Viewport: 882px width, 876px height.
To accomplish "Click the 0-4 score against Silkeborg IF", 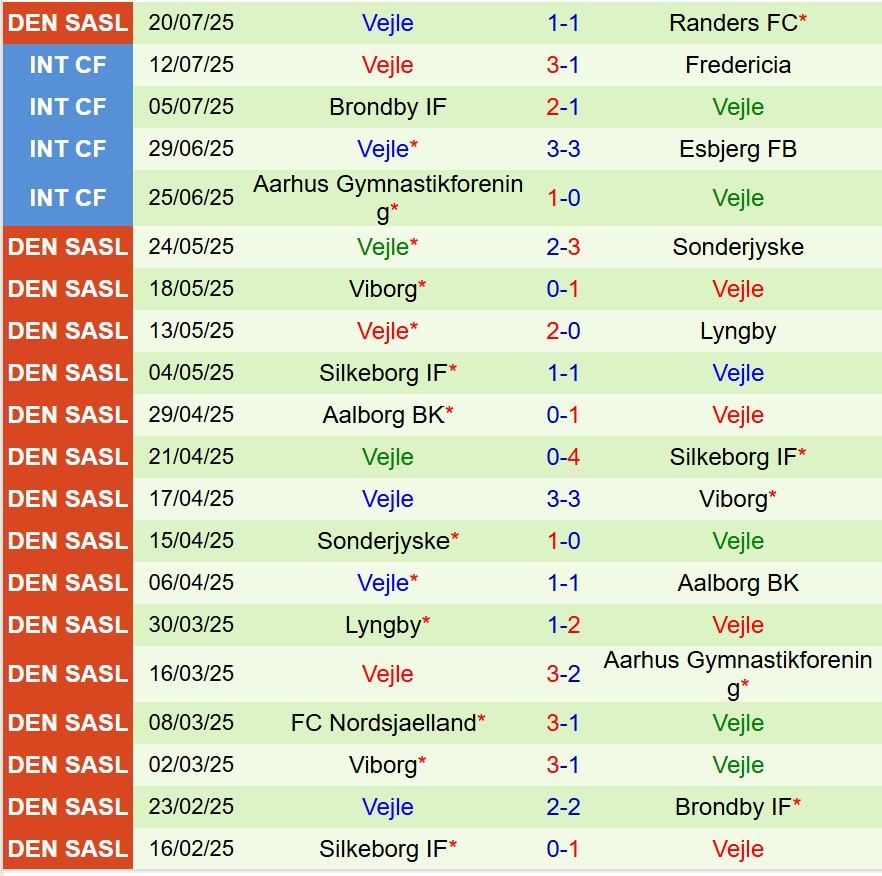I will pyautogui.click(x=563, y=457).
